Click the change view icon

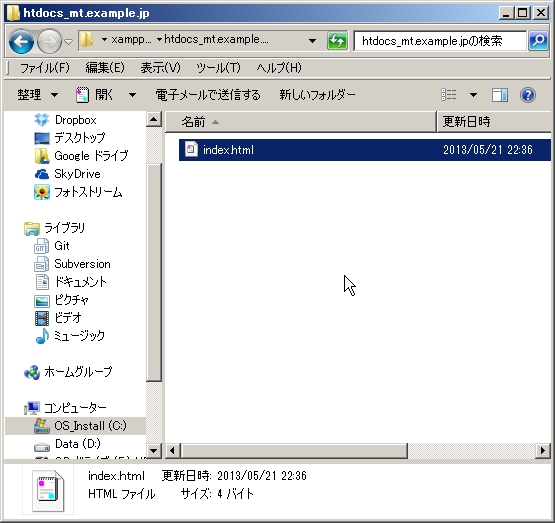[449, 95]
